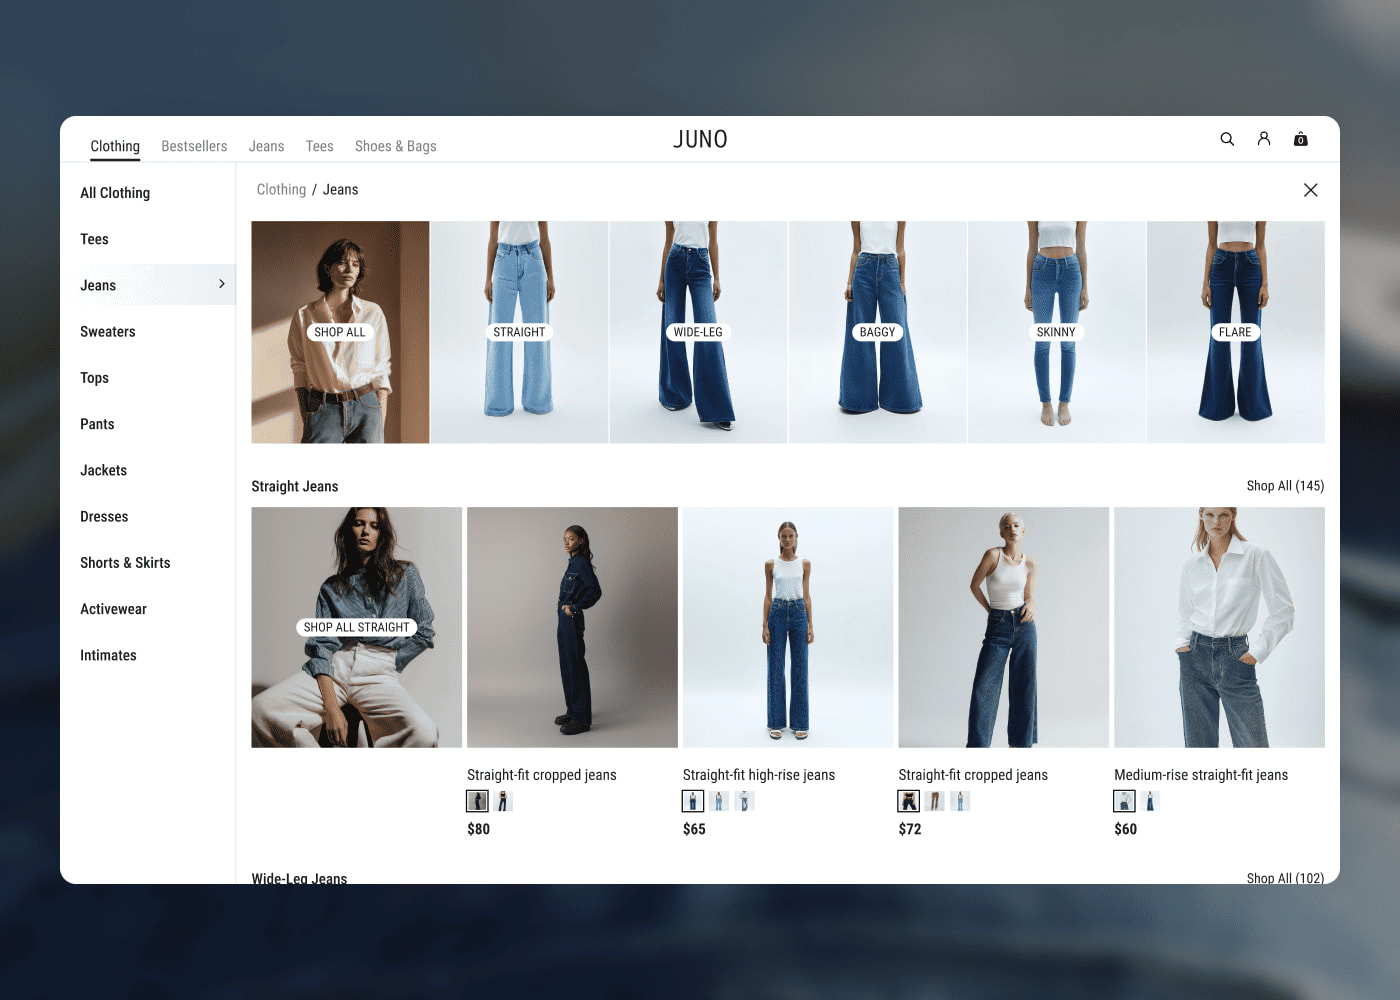This screenshot has height=1000, width=1400.
Task: Click the $72 Straight-fit cropped jeans title
Action: [973, 775]
